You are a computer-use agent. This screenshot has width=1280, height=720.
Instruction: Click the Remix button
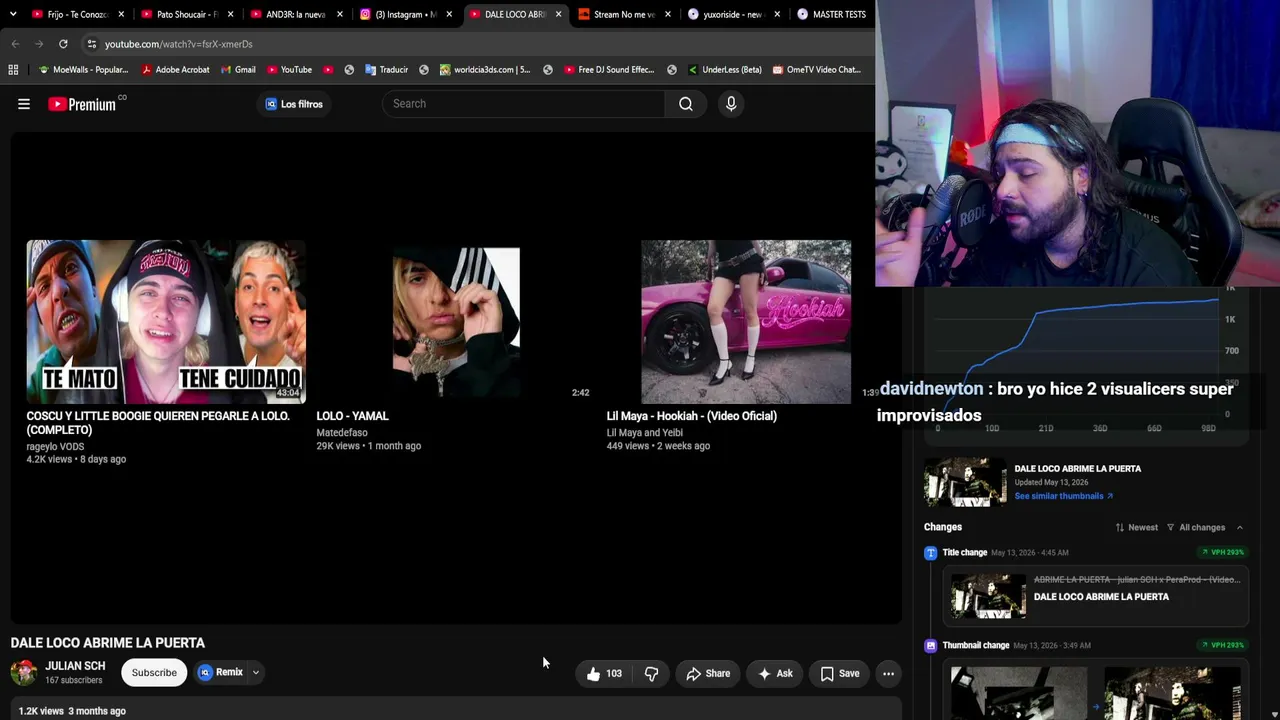pyautogui.click(x=221, y=673)
